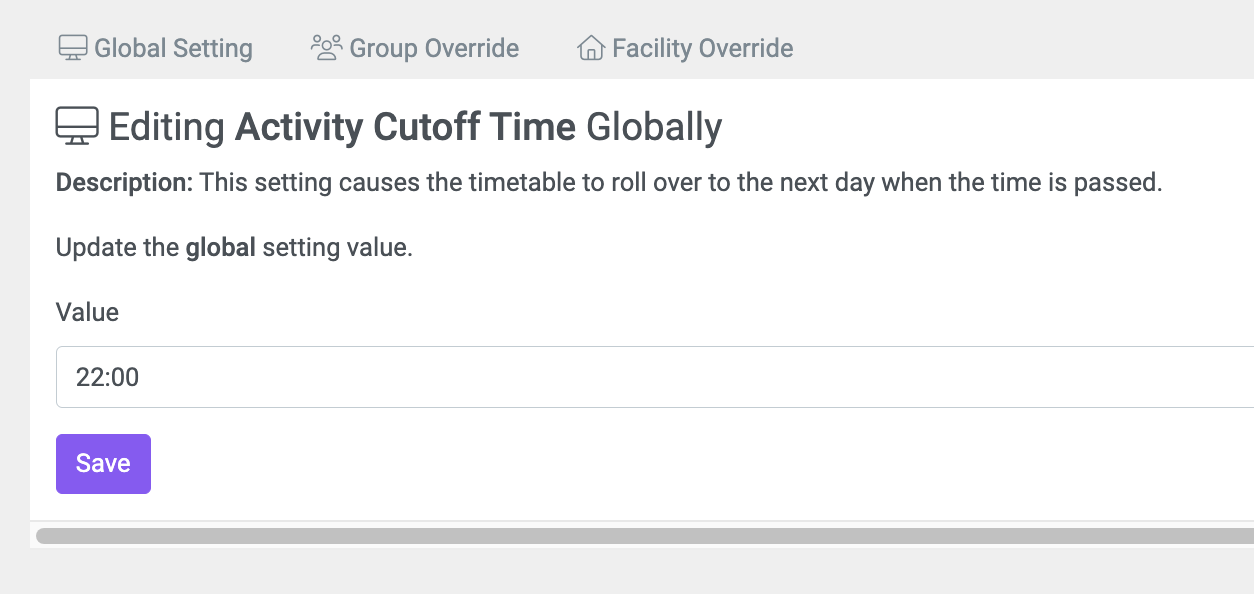Focus the Value input field
Screen dimensions: 1254x594
tap(655, 377)
